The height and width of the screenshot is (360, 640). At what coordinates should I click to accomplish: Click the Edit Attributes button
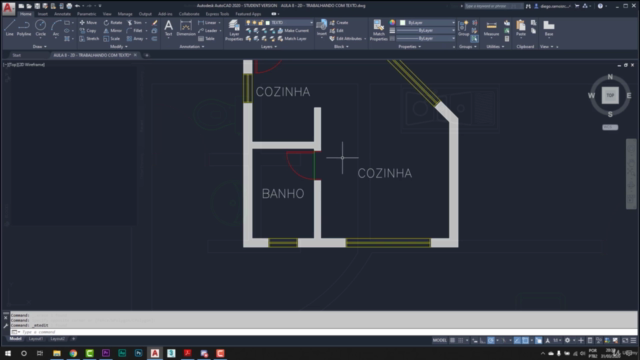coord(346,39)
